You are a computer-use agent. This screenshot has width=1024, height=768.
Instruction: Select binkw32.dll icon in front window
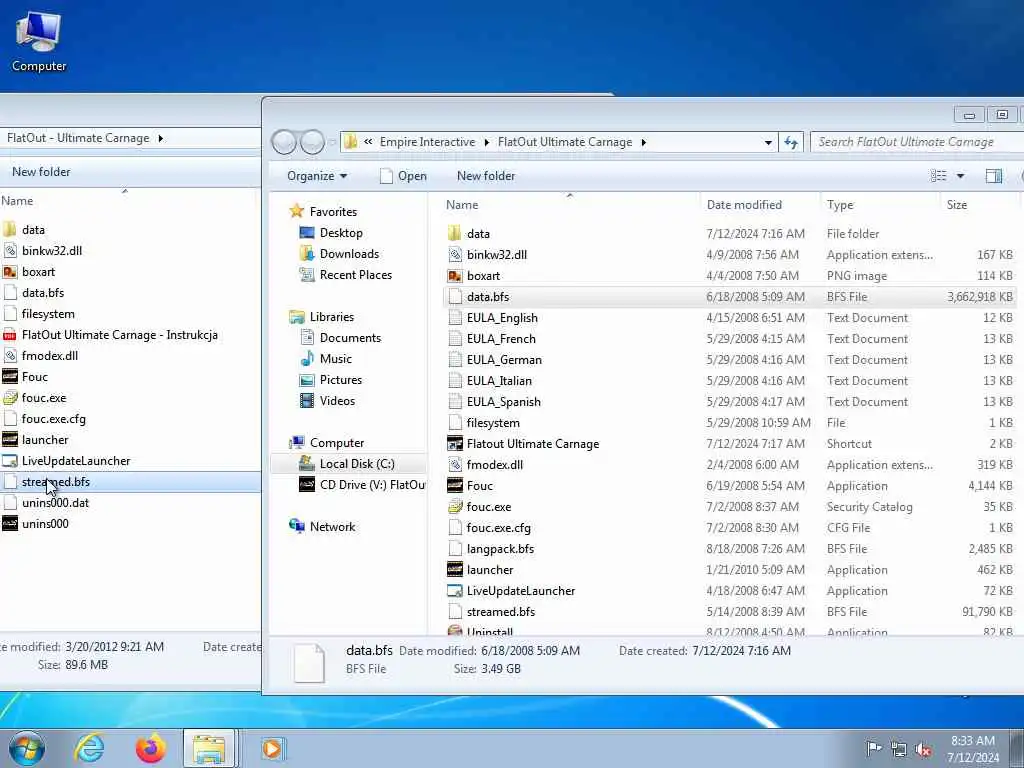pos(455,255)
